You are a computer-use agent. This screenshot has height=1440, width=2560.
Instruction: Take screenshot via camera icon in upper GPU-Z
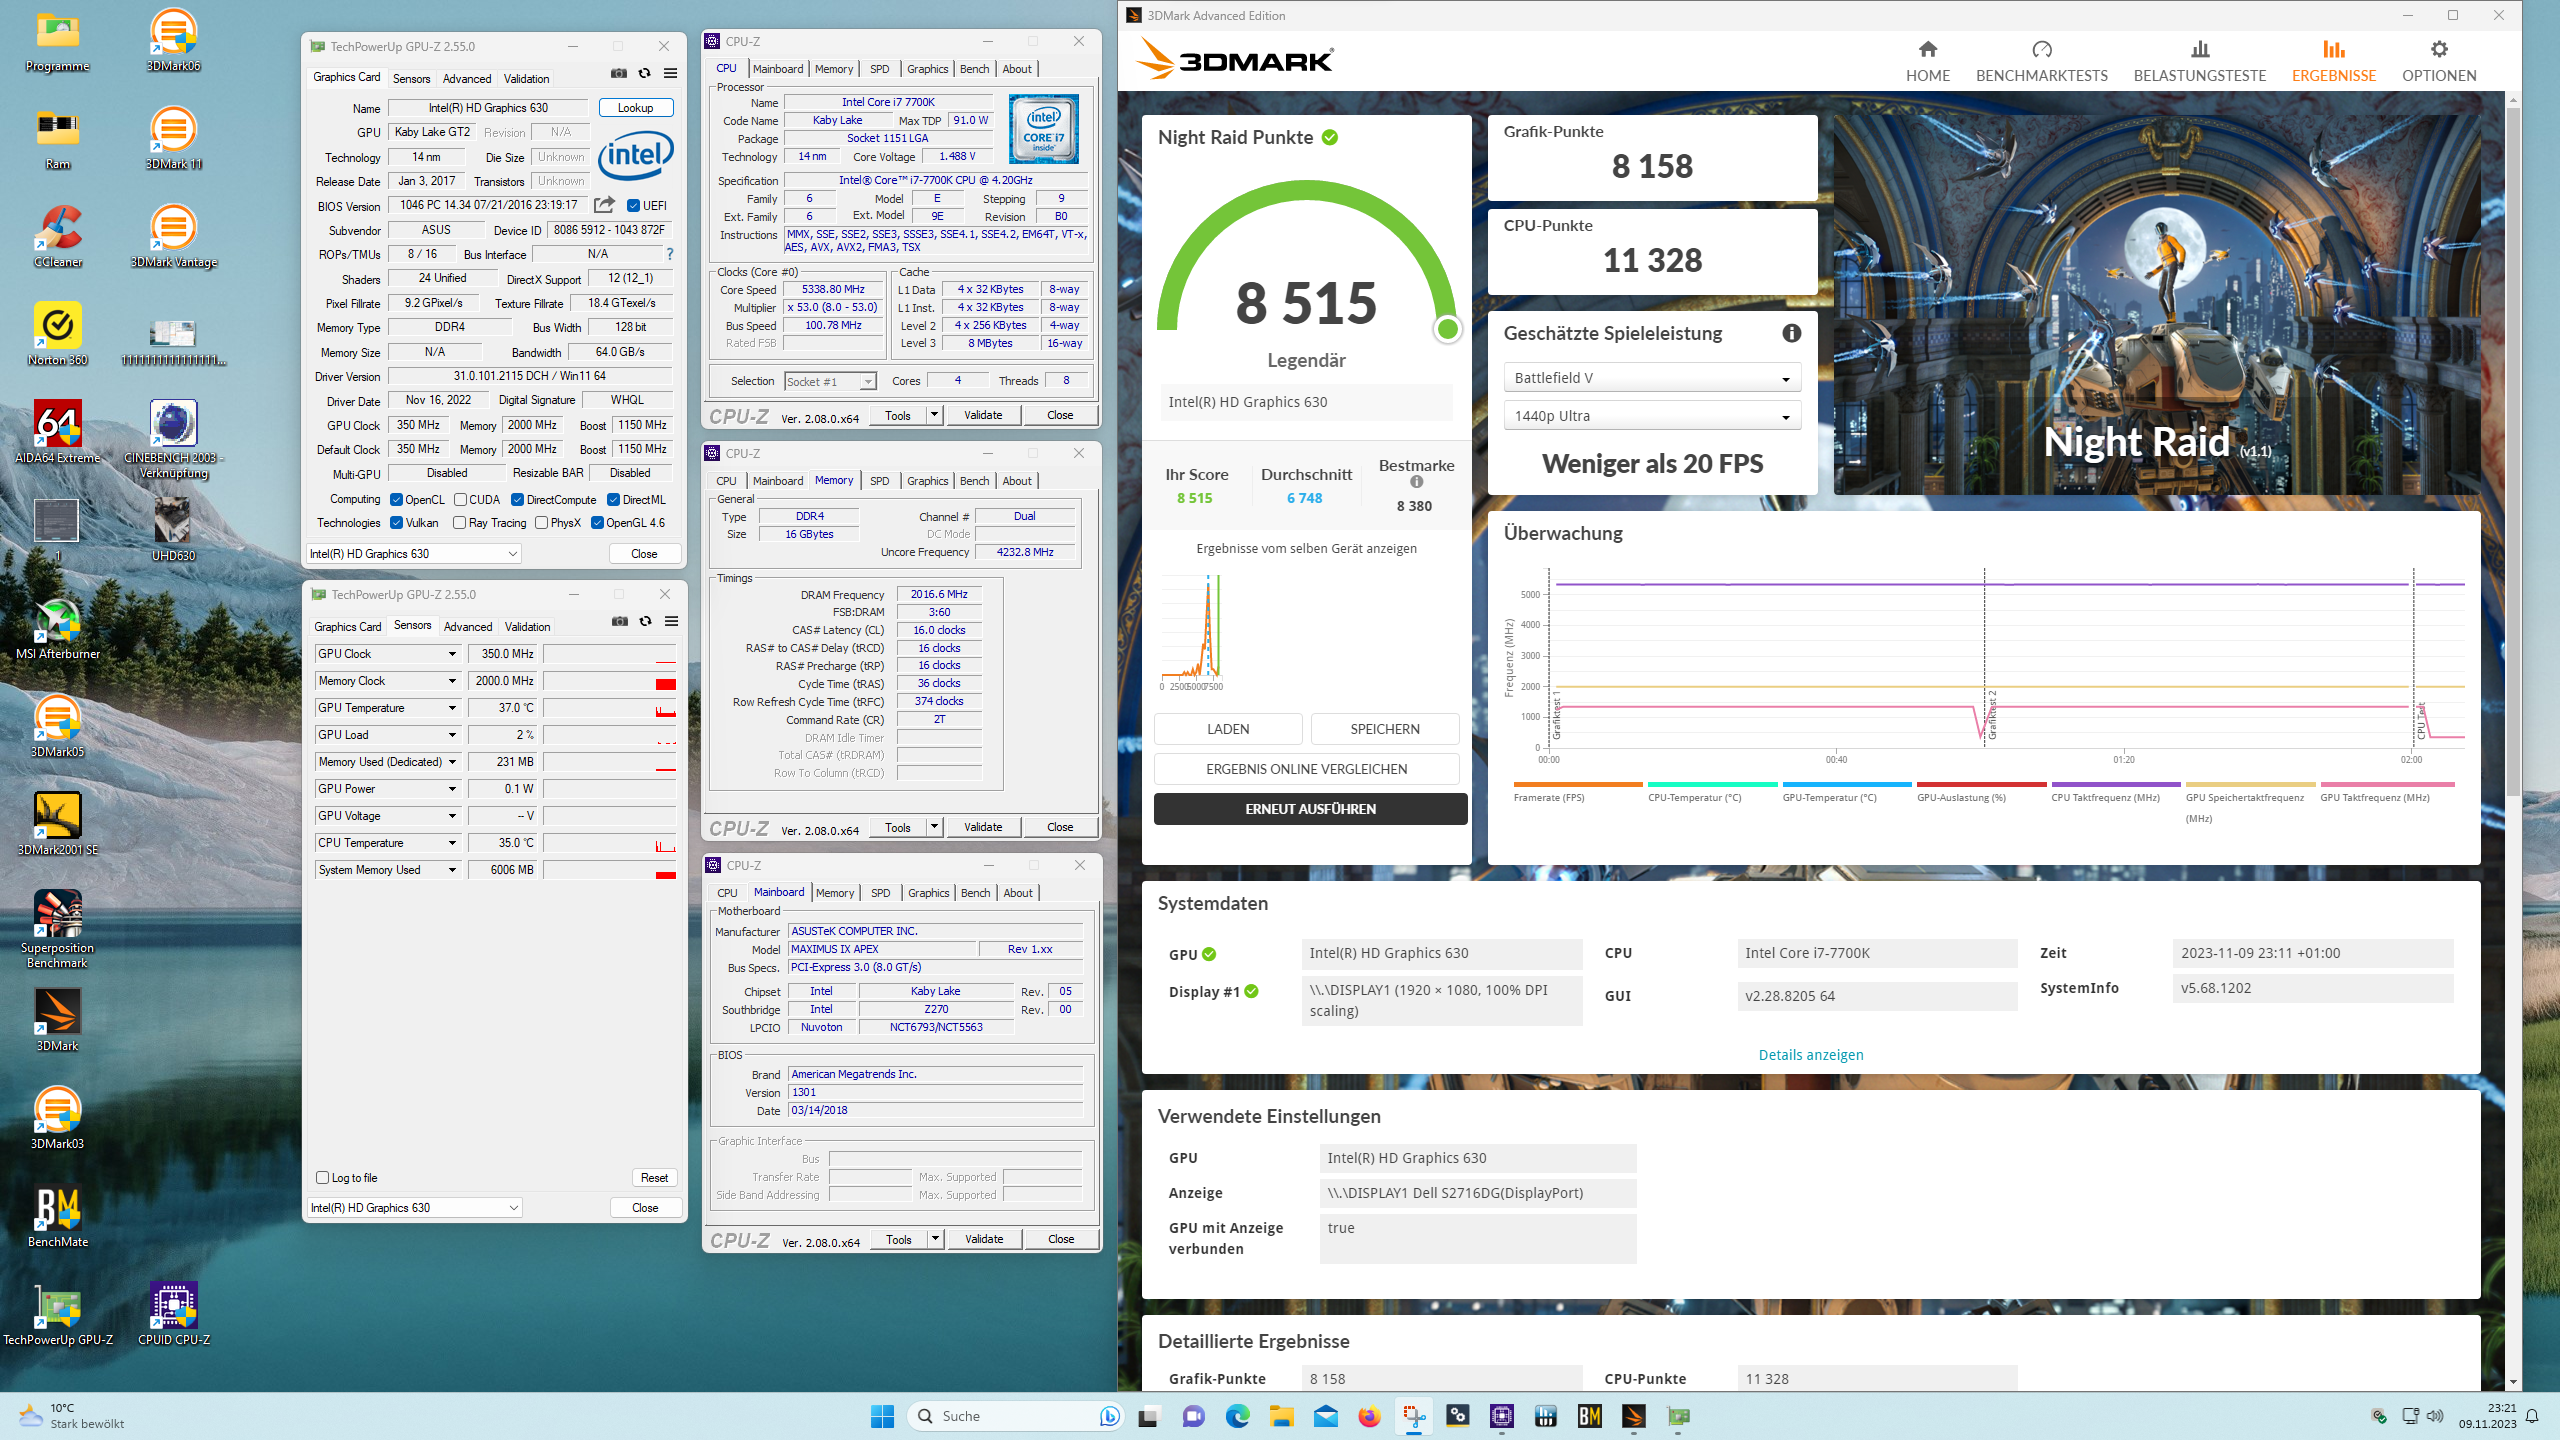pyautogui.click(x=619, y=73)
